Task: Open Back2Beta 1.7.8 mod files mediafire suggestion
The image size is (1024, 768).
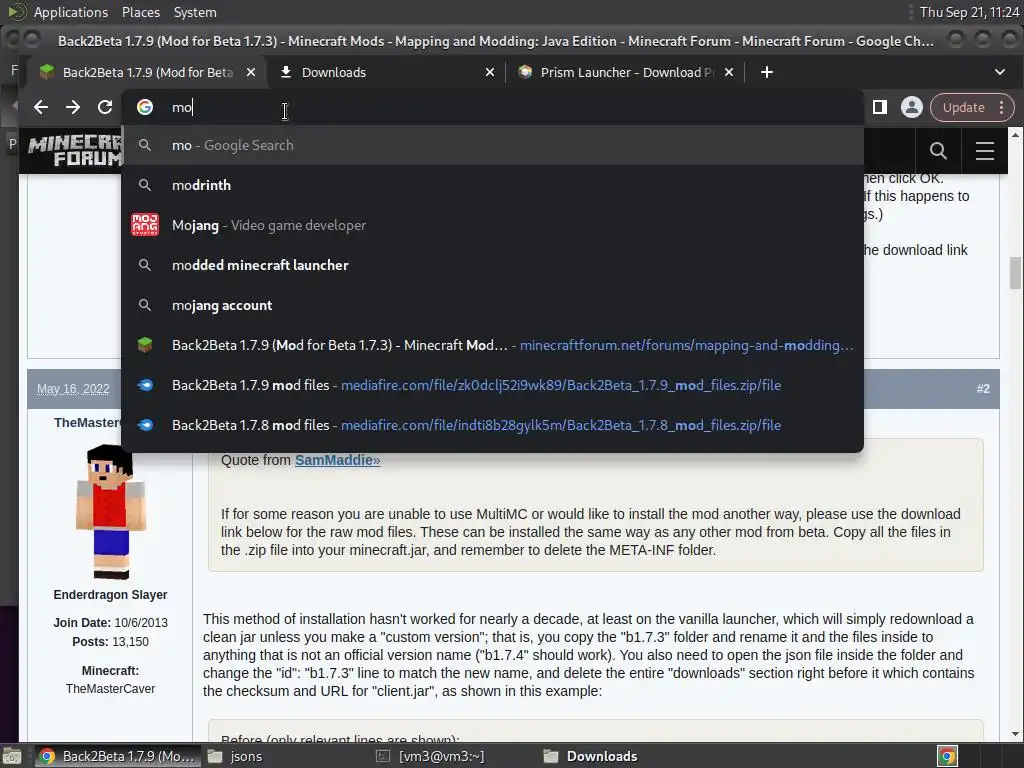Action: [x=492, y=425]
